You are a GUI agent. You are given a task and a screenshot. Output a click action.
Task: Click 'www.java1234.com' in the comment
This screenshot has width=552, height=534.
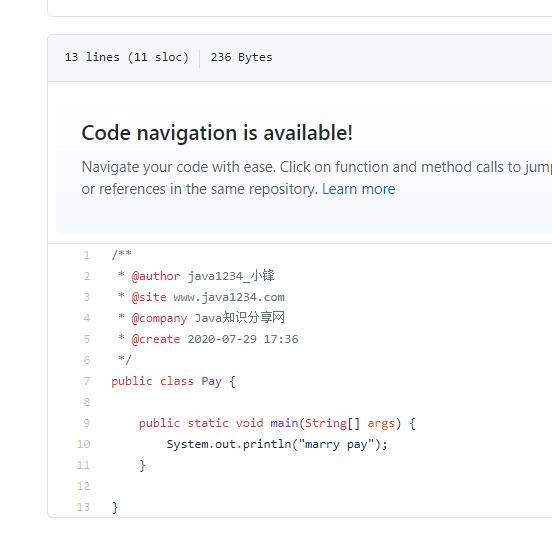tap(229, 297)
